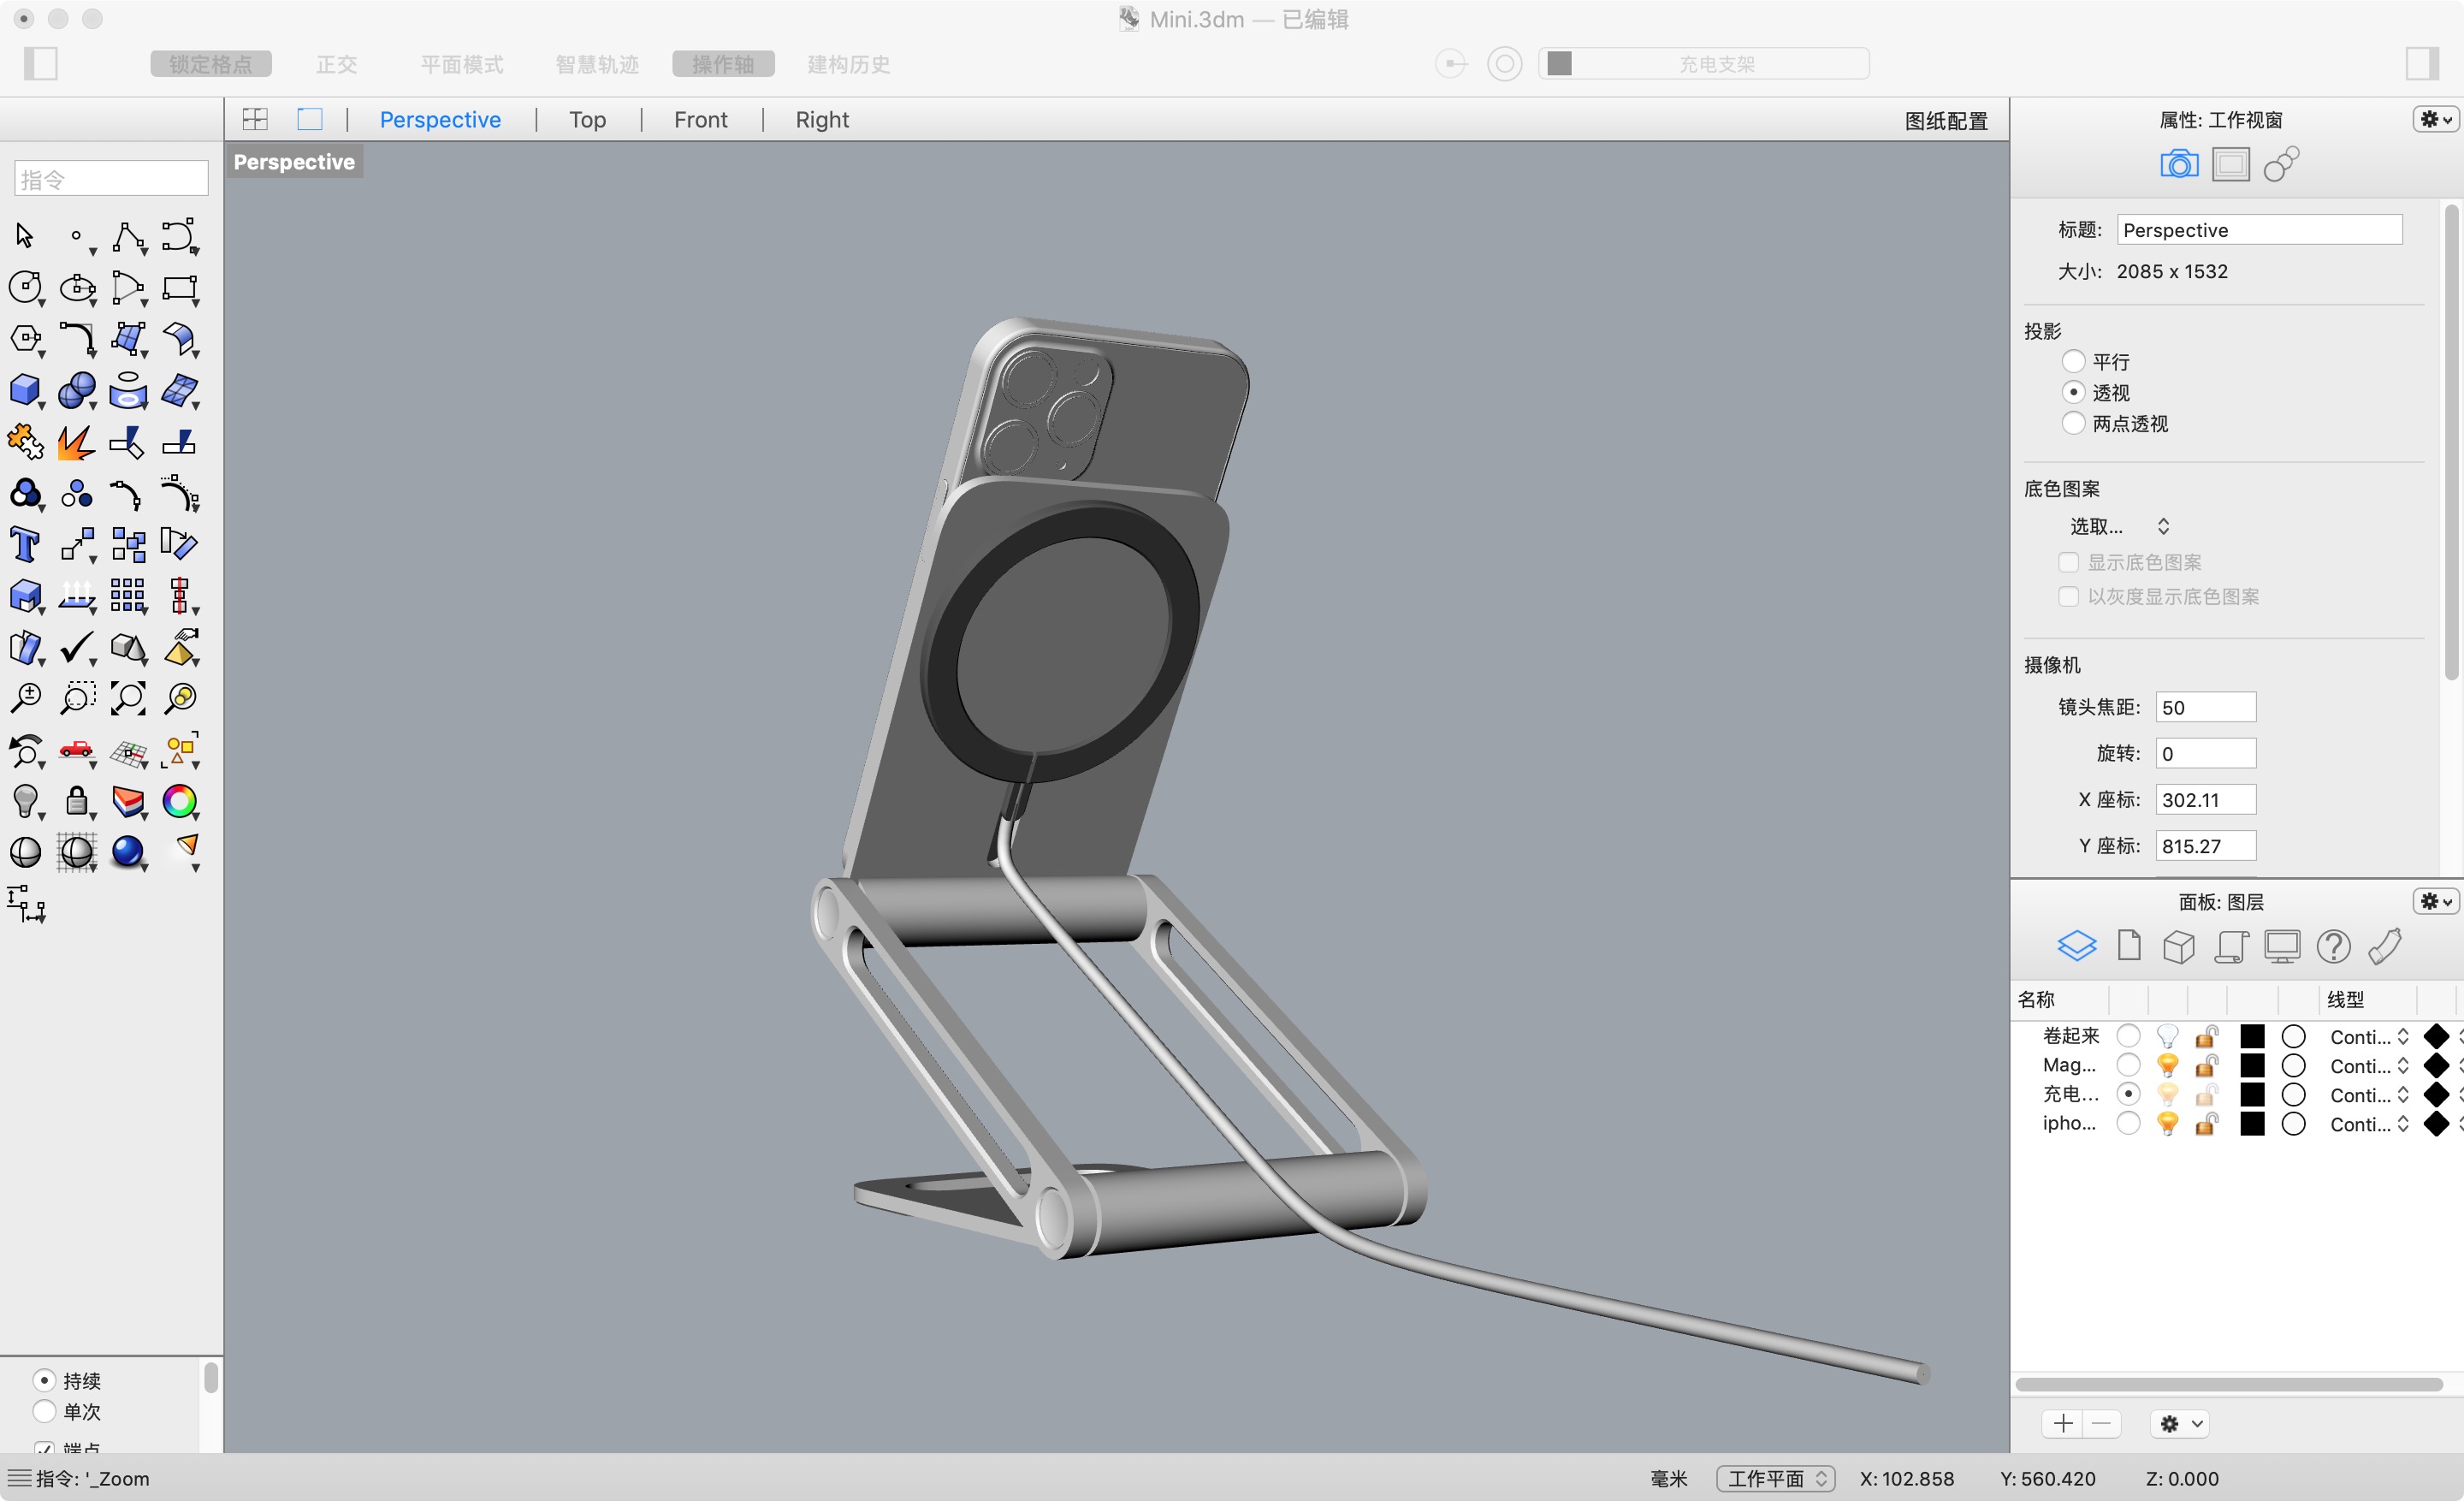Viewport: 2464px width, 1501px height.
Task: Select the Sphere creation tool
Action: pos(78,390)
